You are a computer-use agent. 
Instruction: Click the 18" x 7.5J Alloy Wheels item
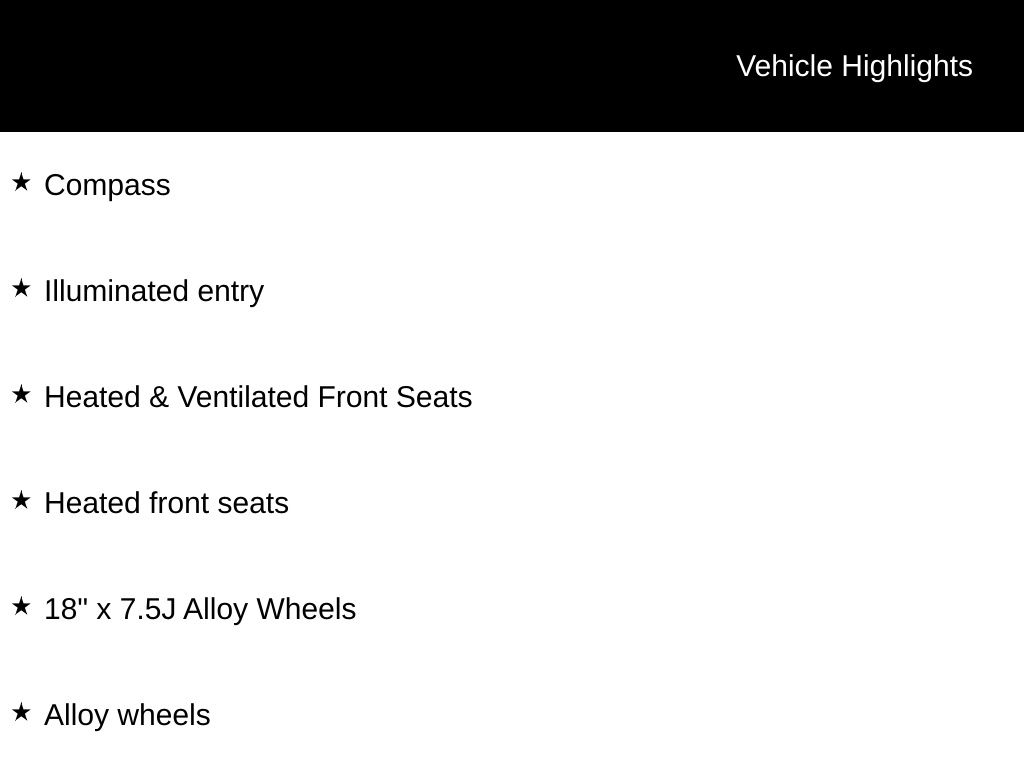tap(200, 609)
